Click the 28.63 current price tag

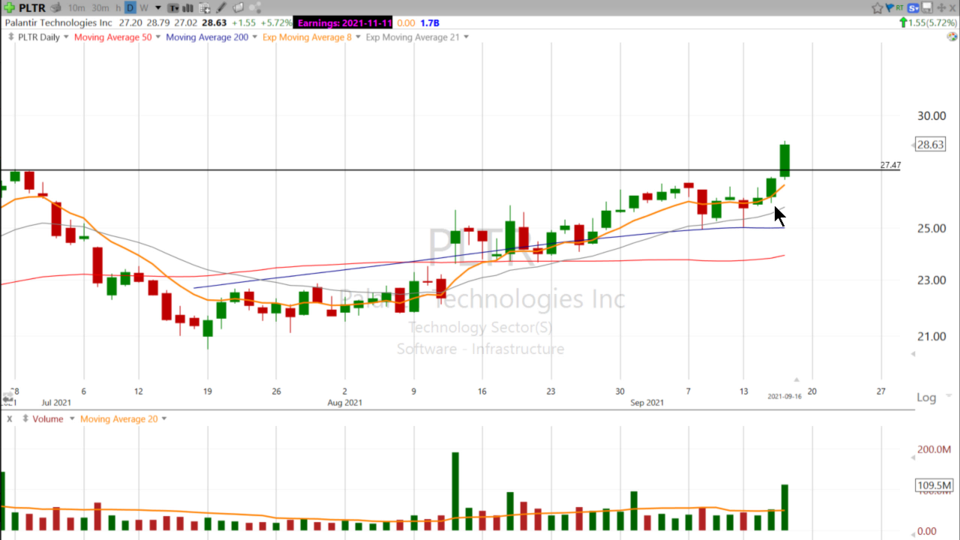930,144
